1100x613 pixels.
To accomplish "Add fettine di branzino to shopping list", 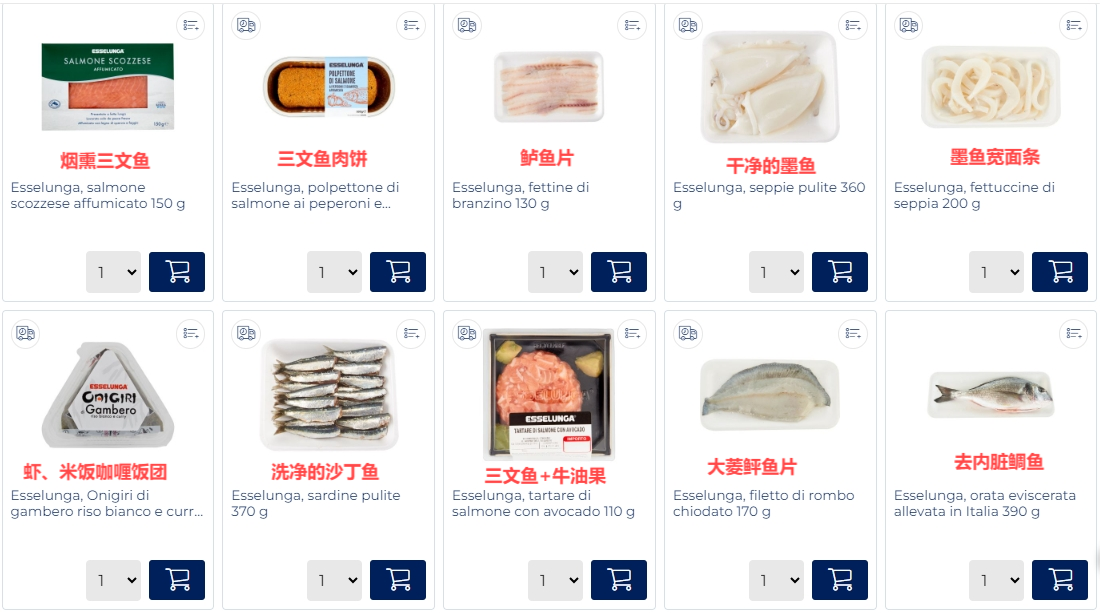I will point(632,26).
